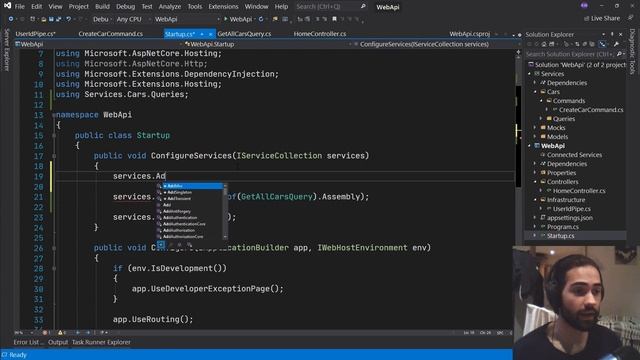Viewport: 640px width, 360px height.
Task: Open the ConfigureServices member navigation dropdown
Action: pyautogui.click(x=435, y=44)
